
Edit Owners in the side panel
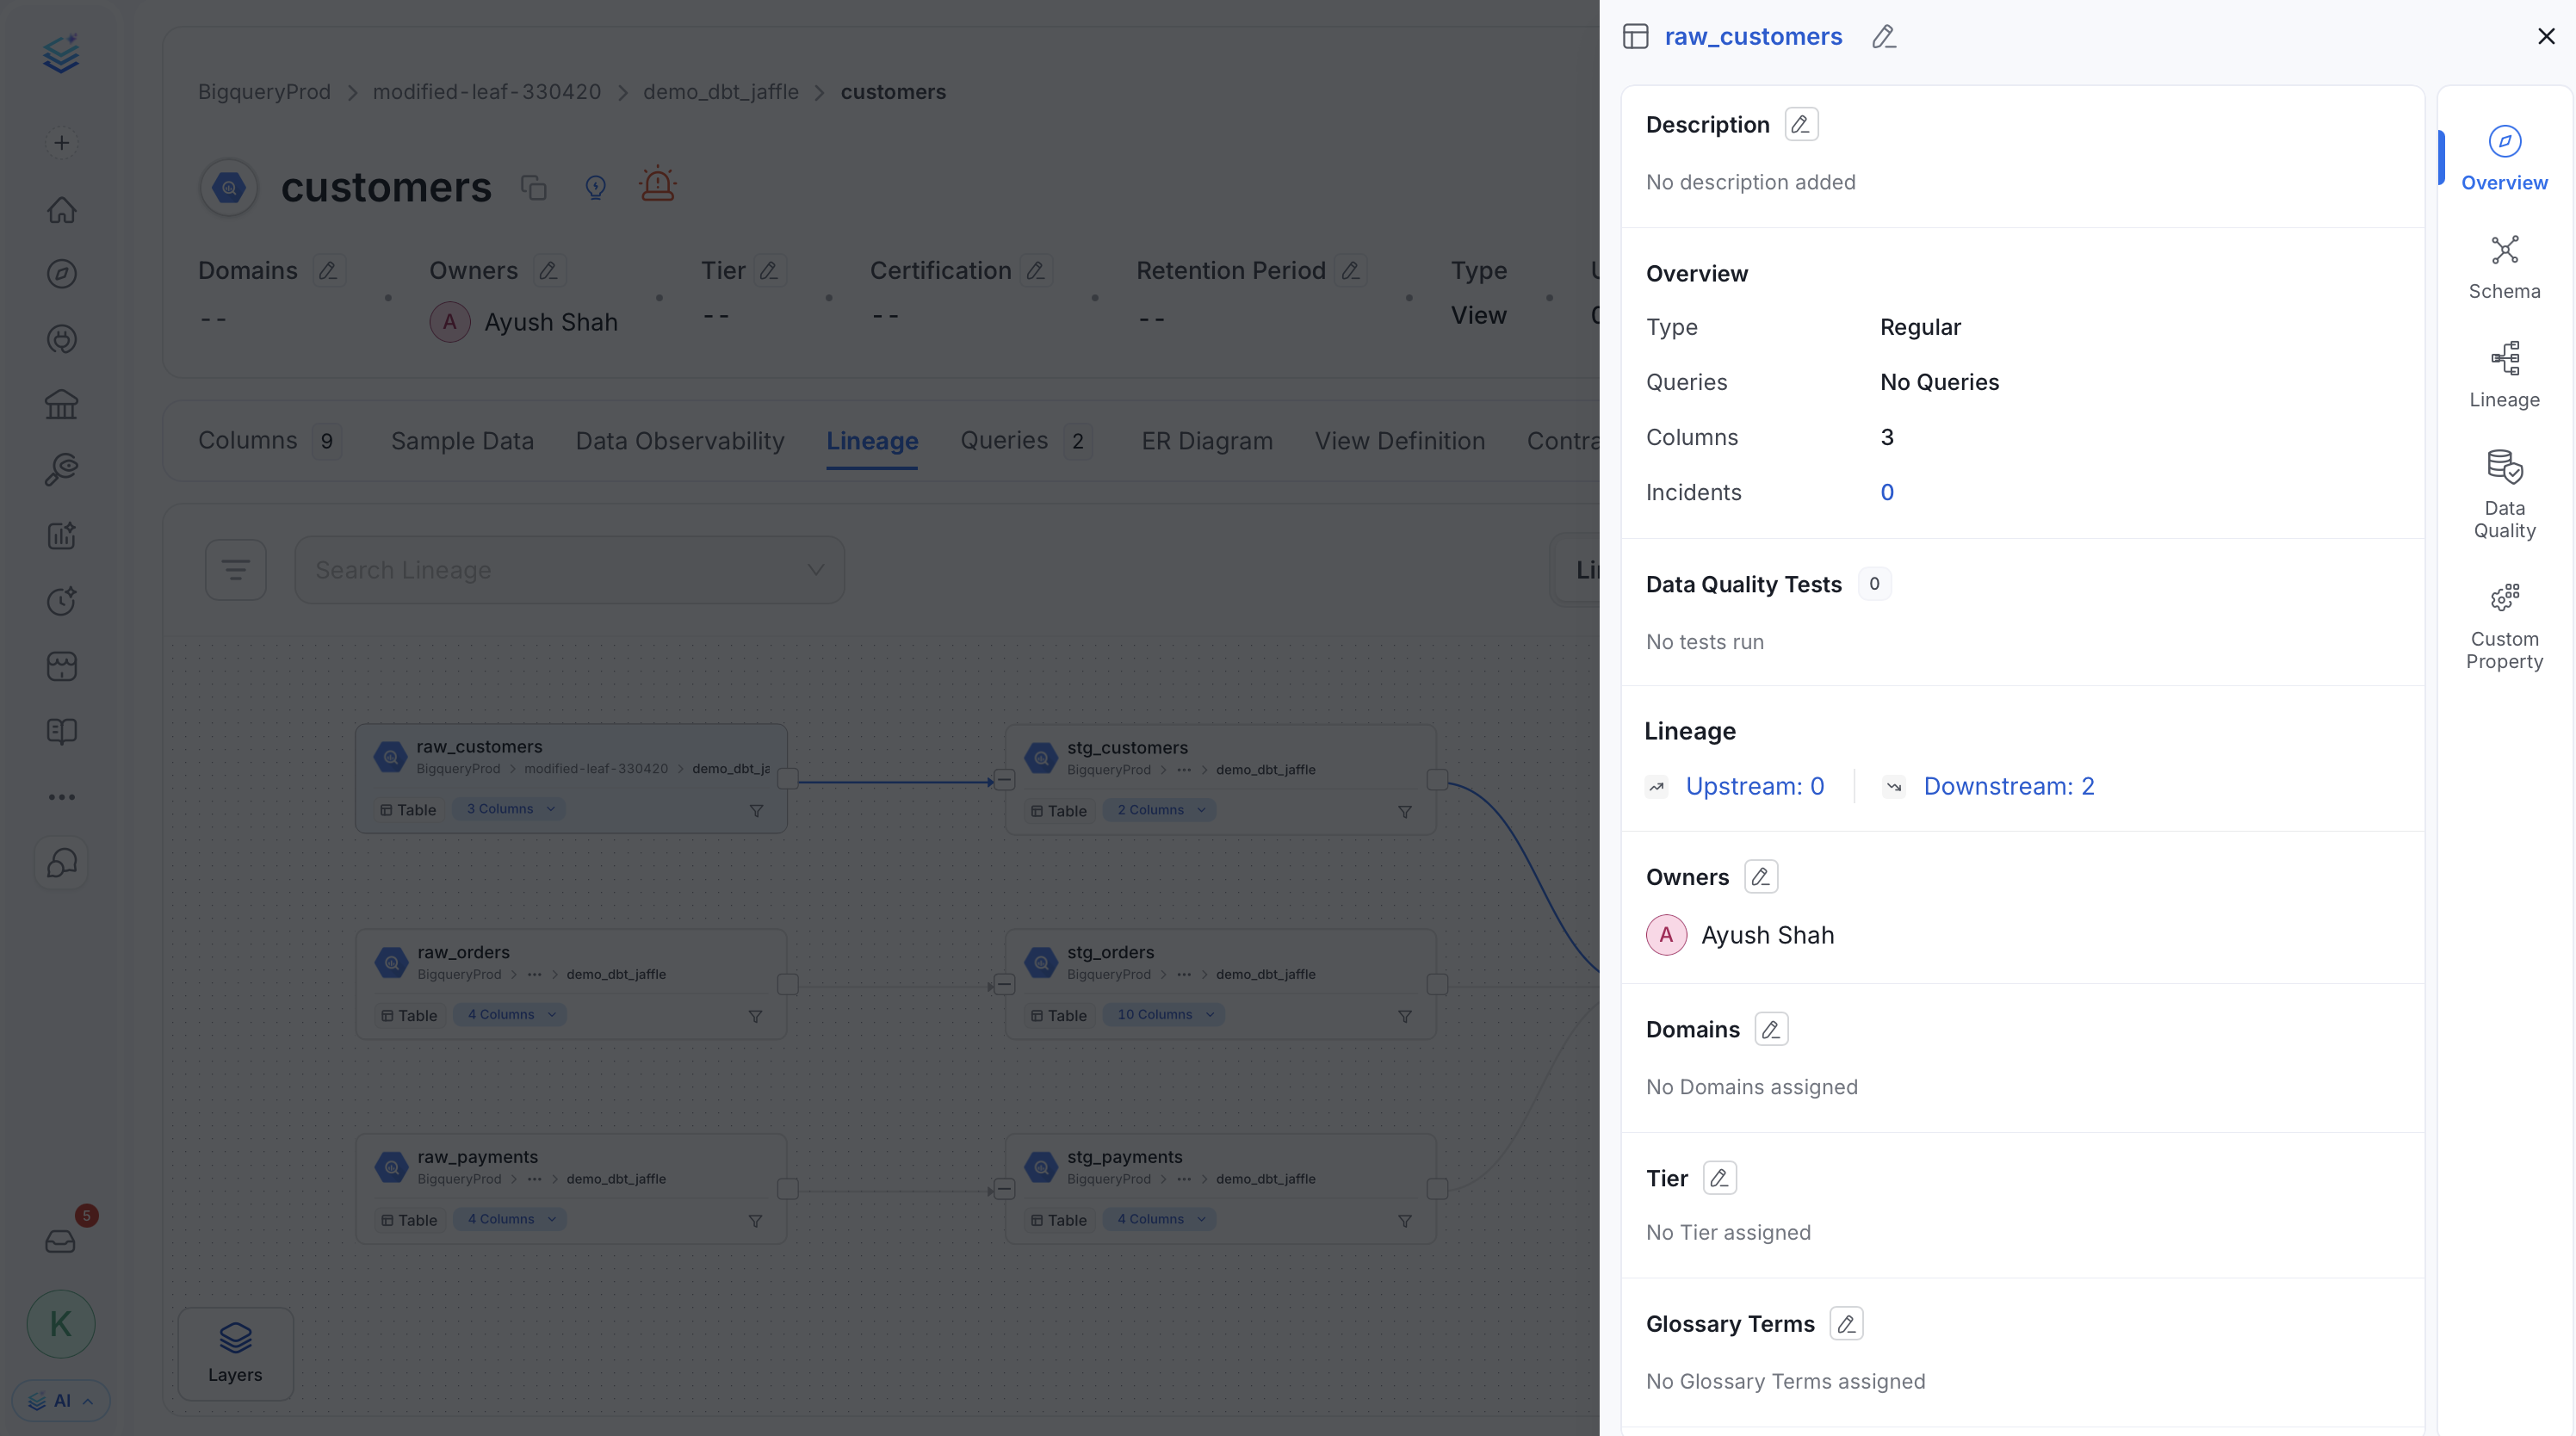pyautogui.click(x=1761, y=877)
